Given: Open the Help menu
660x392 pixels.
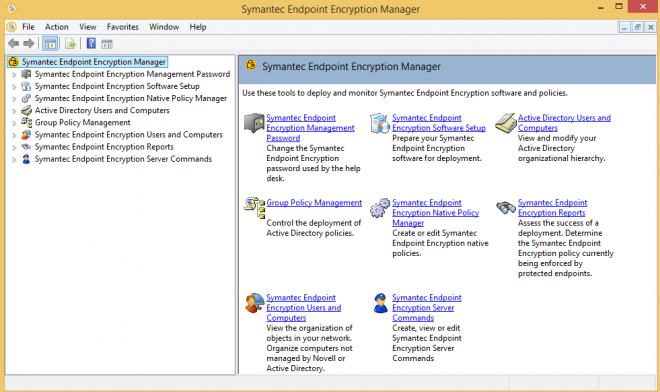Looking at the screenshot, I should 198,27.
